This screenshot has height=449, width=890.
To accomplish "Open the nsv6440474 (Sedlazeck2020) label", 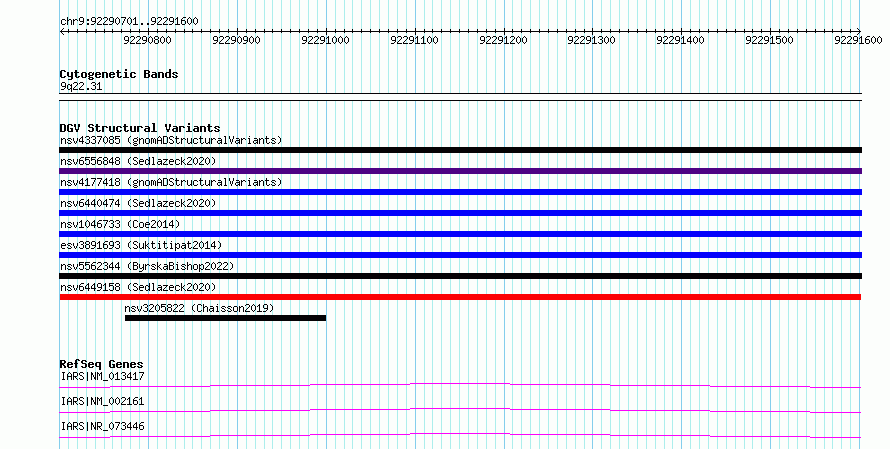I will pyautogui.click(x=138, y=203).
